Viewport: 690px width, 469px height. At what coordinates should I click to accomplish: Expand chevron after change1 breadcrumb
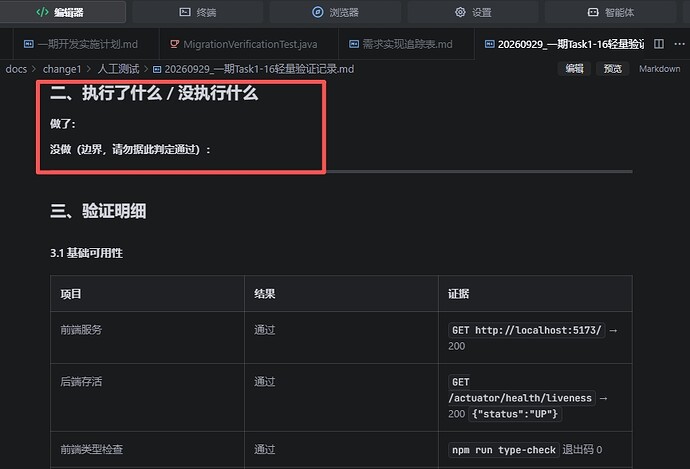[89, 69]
